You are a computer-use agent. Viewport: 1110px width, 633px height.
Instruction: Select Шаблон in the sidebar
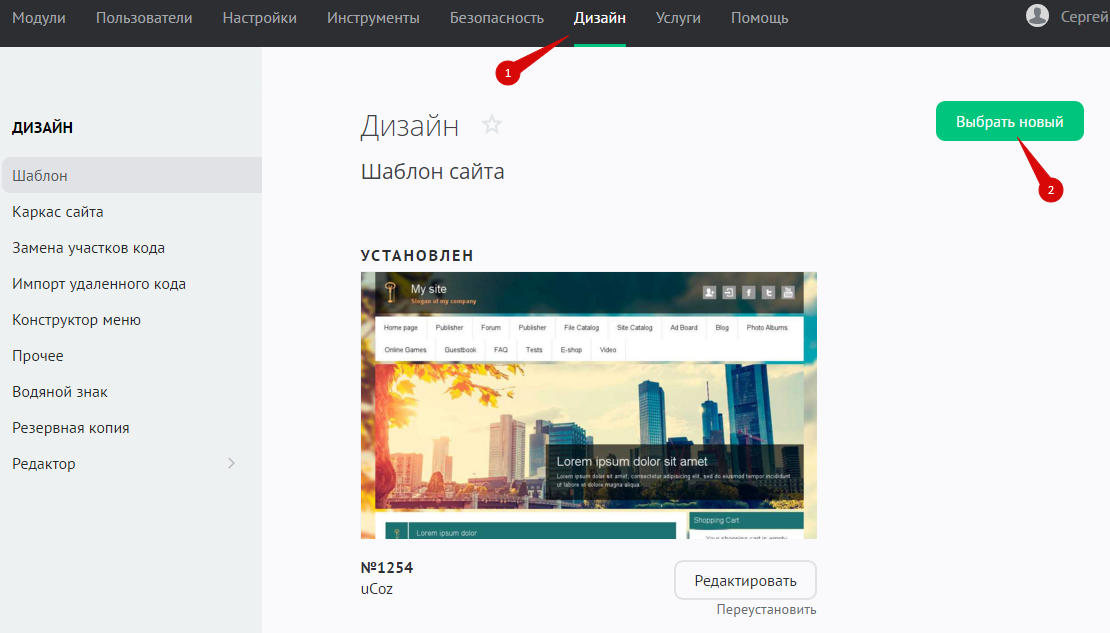[x=40, y=176]
